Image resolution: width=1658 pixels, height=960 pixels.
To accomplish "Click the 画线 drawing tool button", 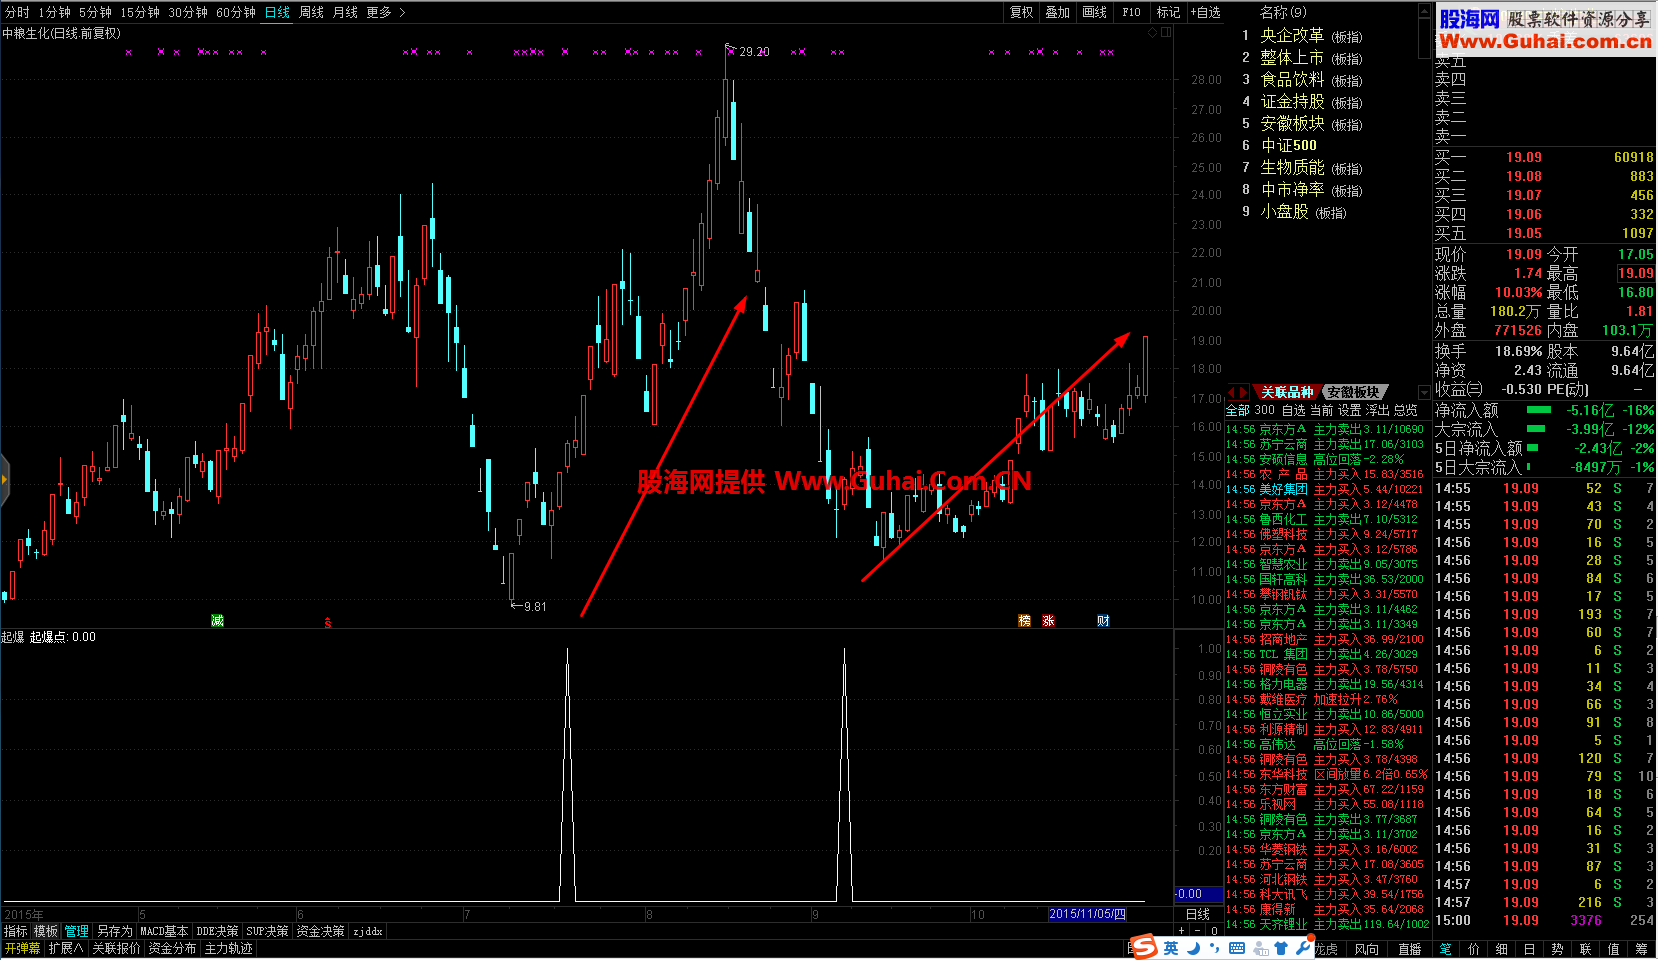I will (1094, 12).
